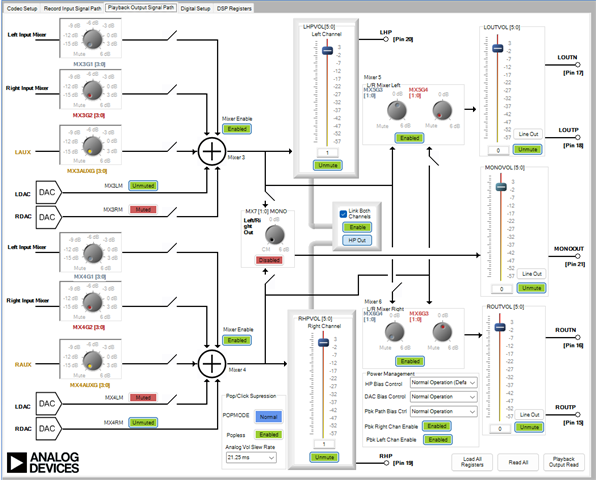This screenshot has width=596, height=480.
Task: Open Pbk Path Bias Ctrl dropdown
Action: pos(444,412)
